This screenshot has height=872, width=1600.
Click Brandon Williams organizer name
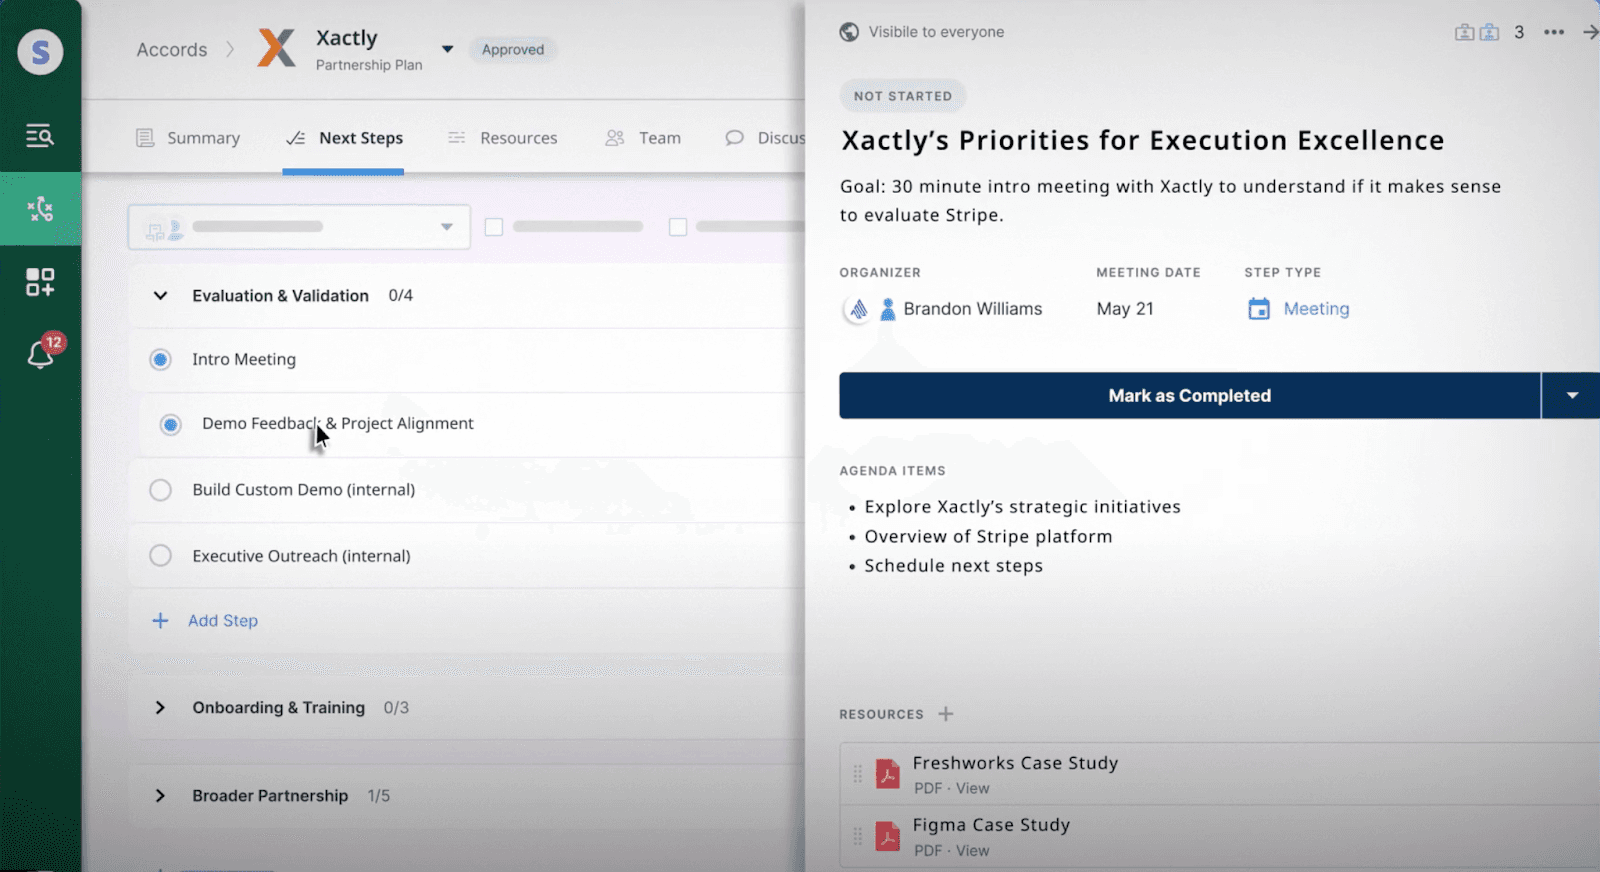pos(973,309)
